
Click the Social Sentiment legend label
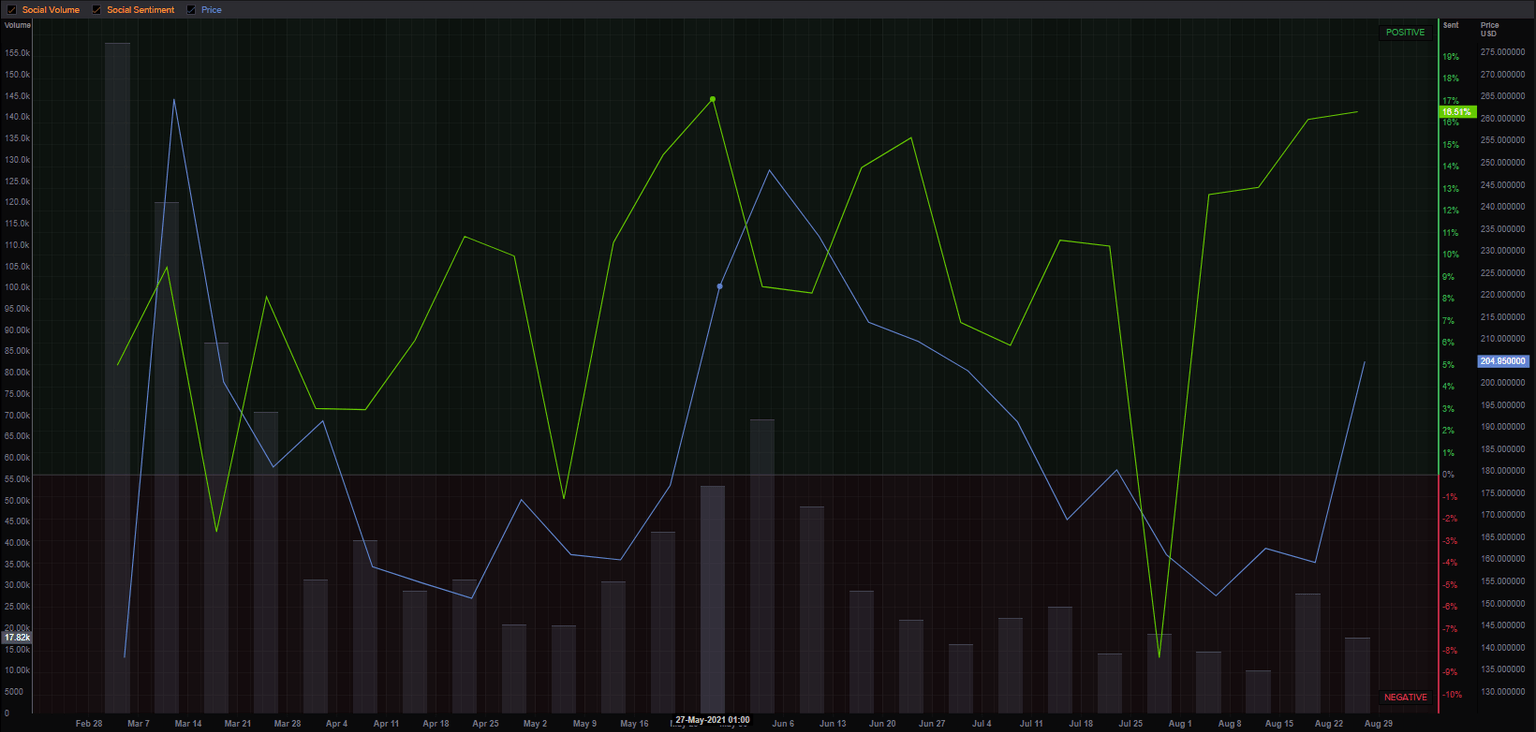tap(140, 10)
